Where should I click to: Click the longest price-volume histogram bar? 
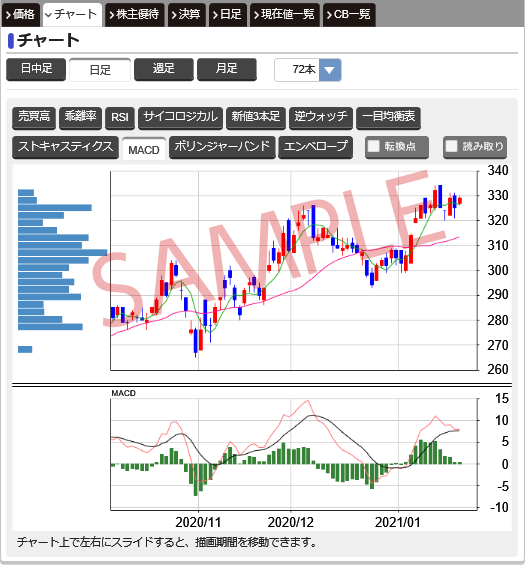click(x=63, y=253)
